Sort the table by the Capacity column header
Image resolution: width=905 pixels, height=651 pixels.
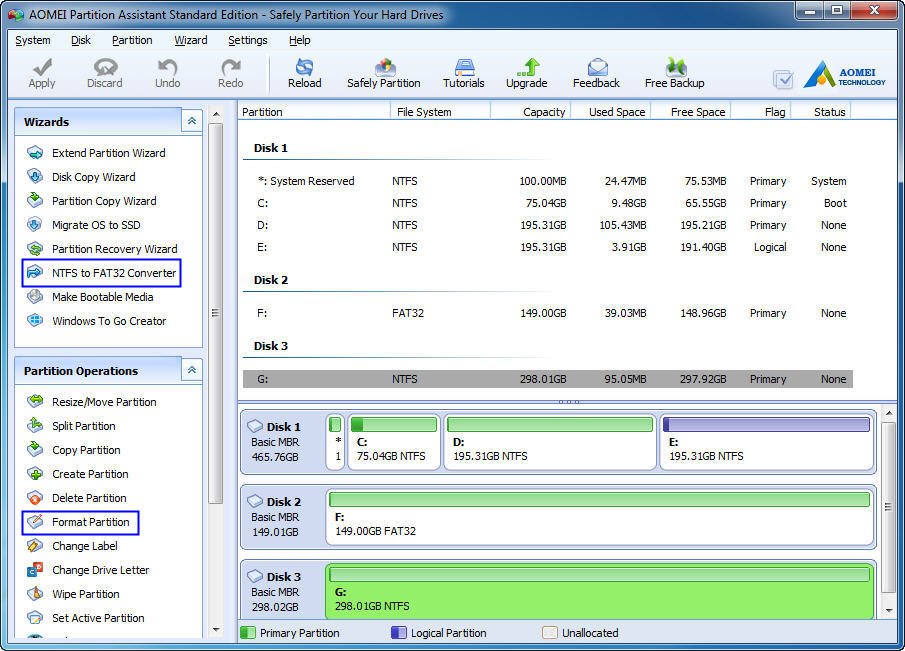(543, 112)
